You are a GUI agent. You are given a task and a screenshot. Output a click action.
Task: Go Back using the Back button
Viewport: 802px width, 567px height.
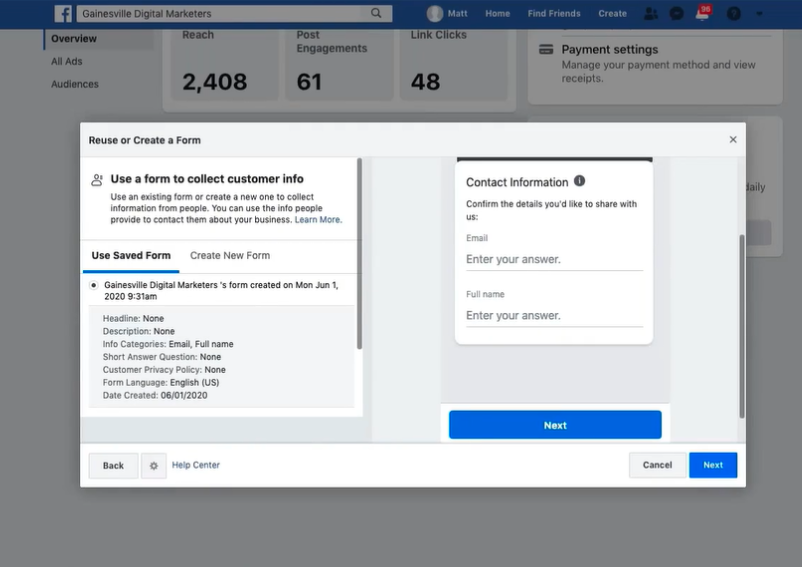coord(113,466)
